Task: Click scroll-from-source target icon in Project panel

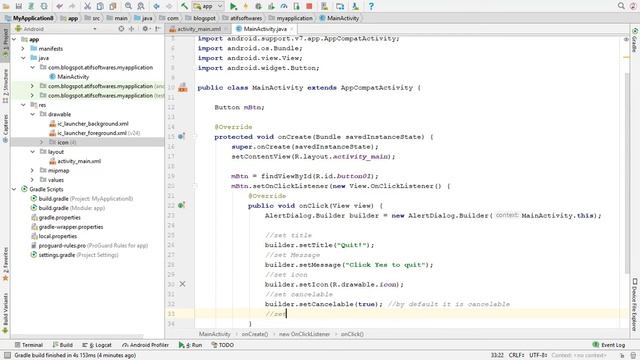Action: pos(121,29)
